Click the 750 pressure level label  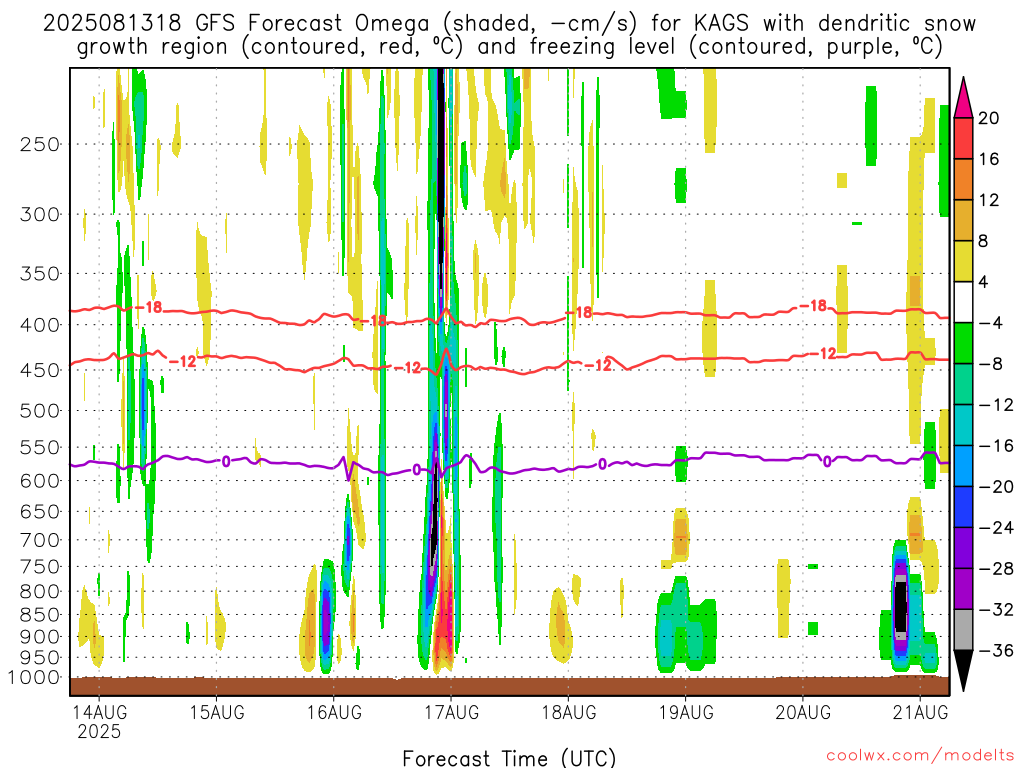coord(40,567)
